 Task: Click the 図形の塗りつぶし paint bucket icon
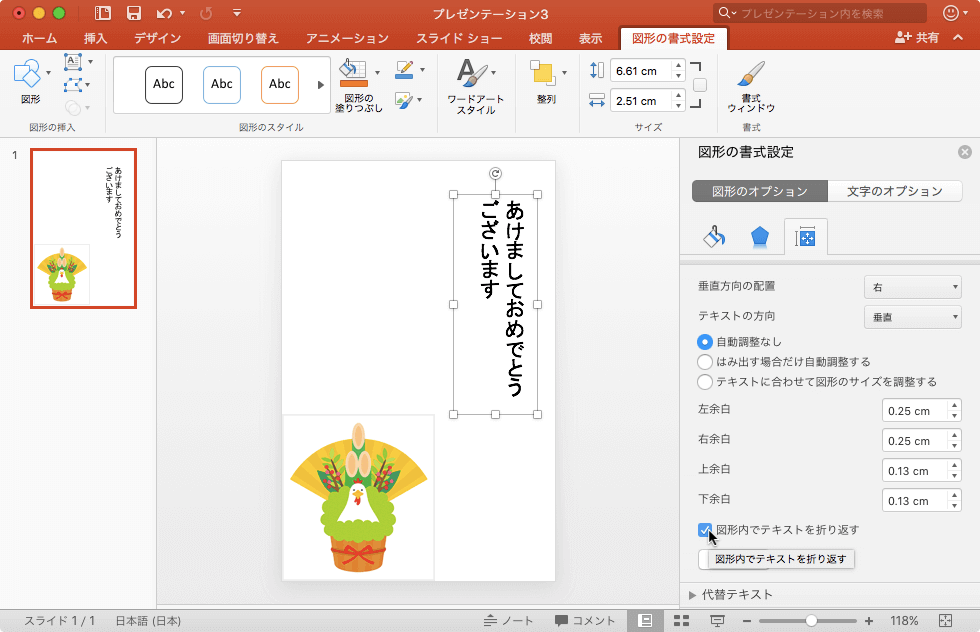pyautogui.click(x=353, y=72)
